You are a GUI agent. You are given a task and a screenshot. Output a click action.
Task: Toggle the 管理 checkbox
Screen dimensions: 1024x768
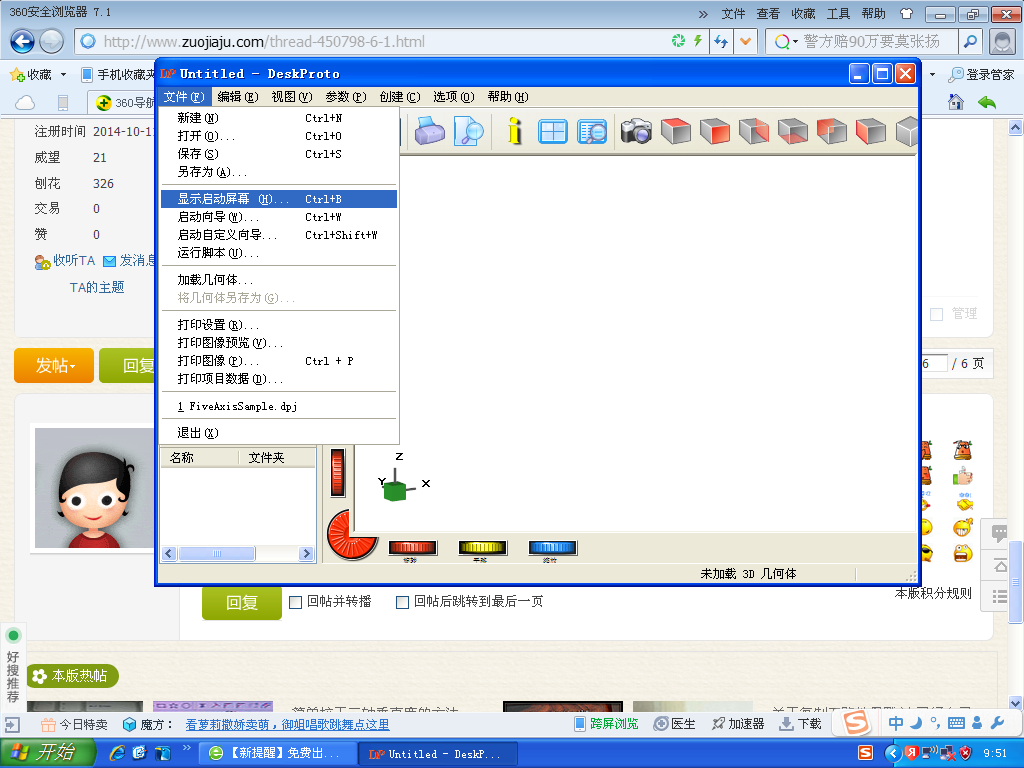pos(936,314)
